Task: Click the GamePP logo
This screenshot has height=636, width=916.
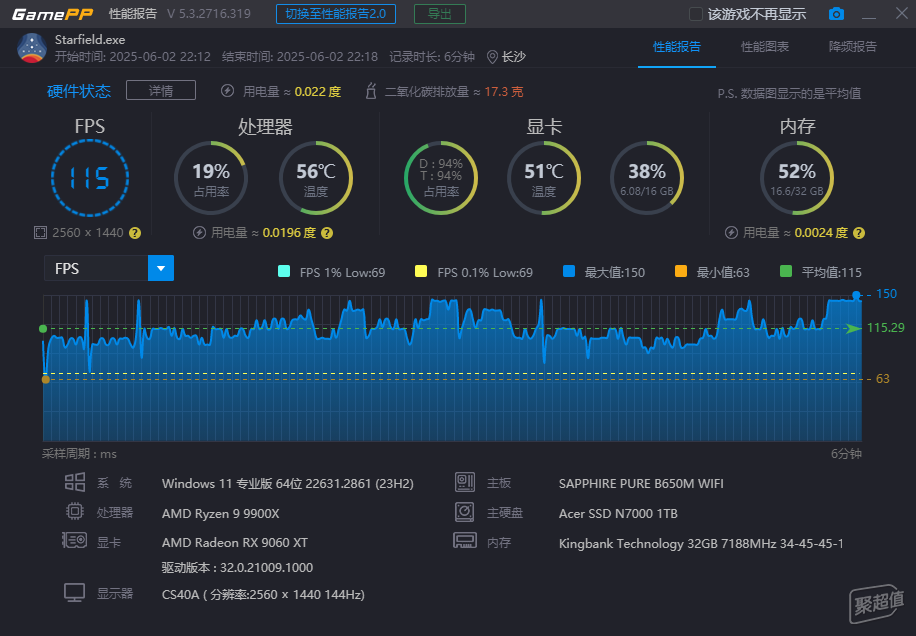Action: click(53, 14)
